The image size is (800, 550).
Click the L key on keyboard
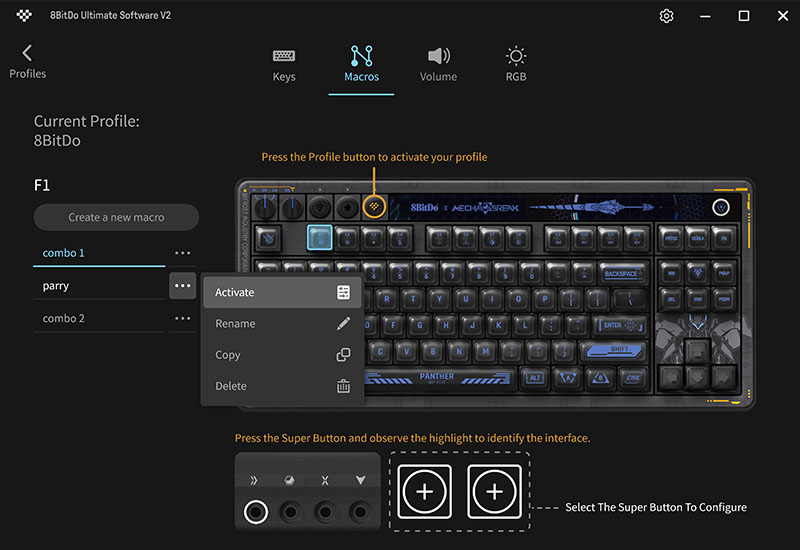pyautogui.click(x=525, y=325)
